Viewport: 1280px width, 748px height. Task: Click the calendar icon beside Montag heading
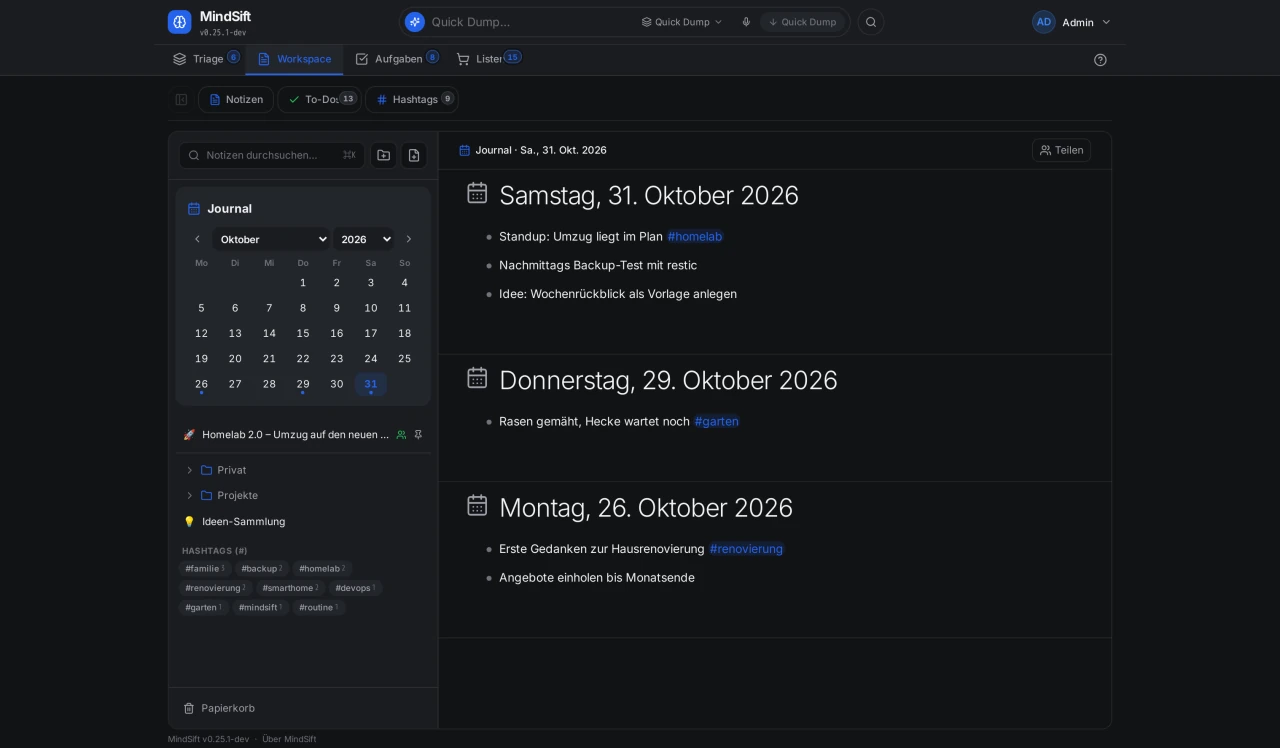pos(477,506)
